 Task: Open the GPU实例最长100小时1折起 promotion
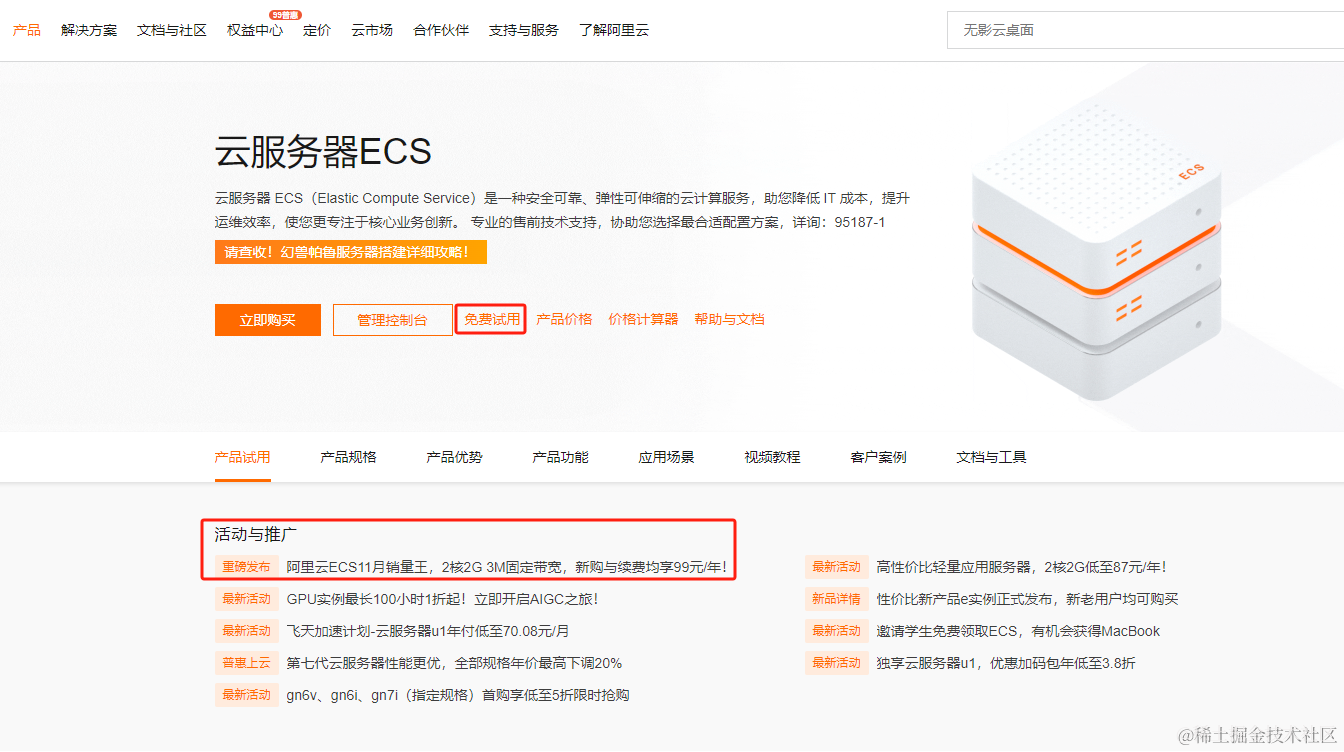click(x=442, y=599)
